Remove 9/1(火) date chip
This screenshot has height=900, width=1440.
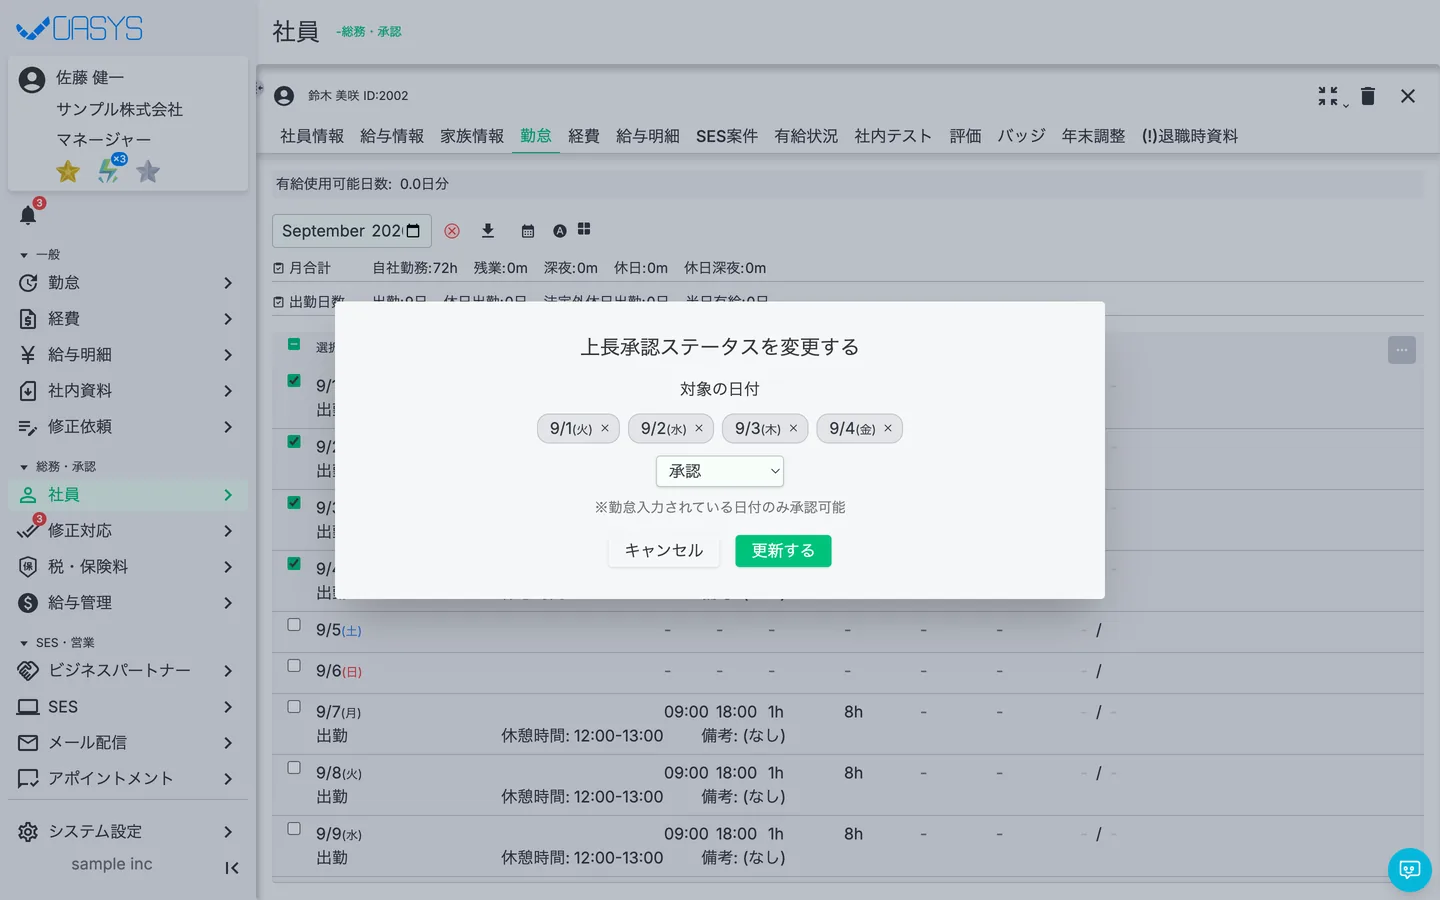click(605, 428)
